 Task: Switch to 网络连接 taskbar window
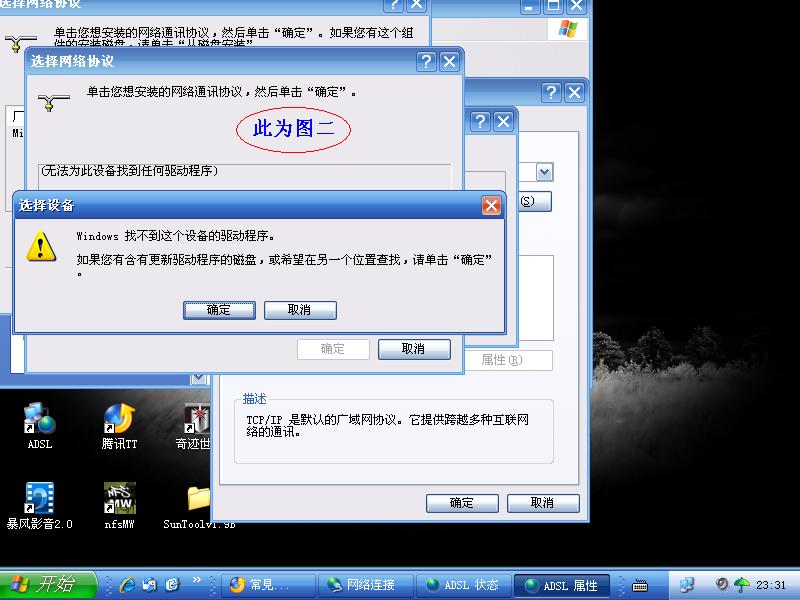(x=365, y=585)
